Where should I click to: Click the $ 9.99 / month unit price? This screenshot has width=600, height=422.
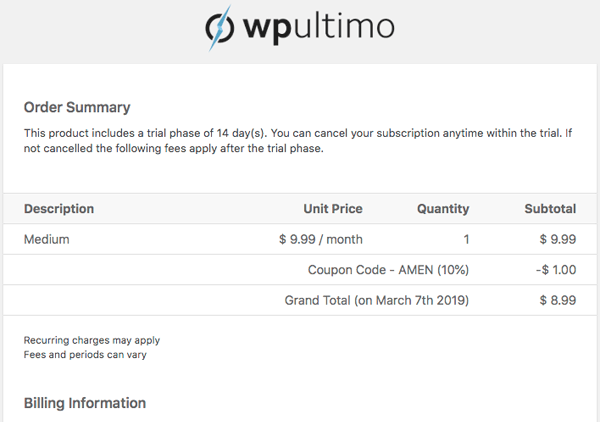[321, 239]
